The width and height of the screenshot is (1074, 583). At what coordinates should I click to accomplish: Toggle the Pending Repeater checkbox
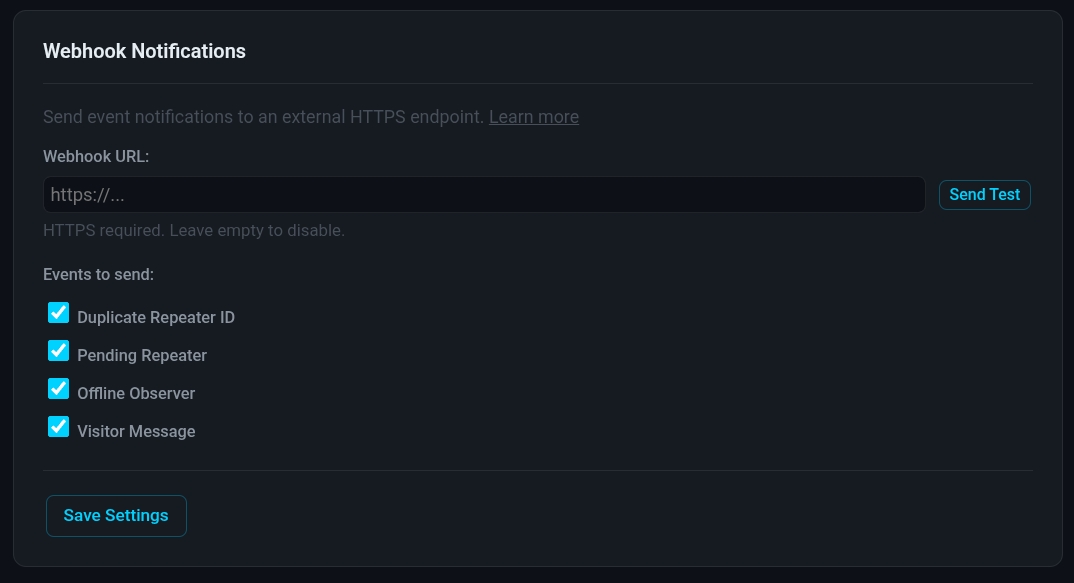click(59, 352)
